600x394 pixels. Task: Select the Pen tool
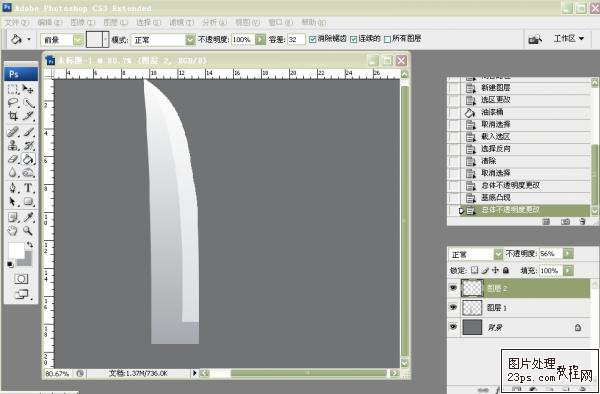coord(13,187)
